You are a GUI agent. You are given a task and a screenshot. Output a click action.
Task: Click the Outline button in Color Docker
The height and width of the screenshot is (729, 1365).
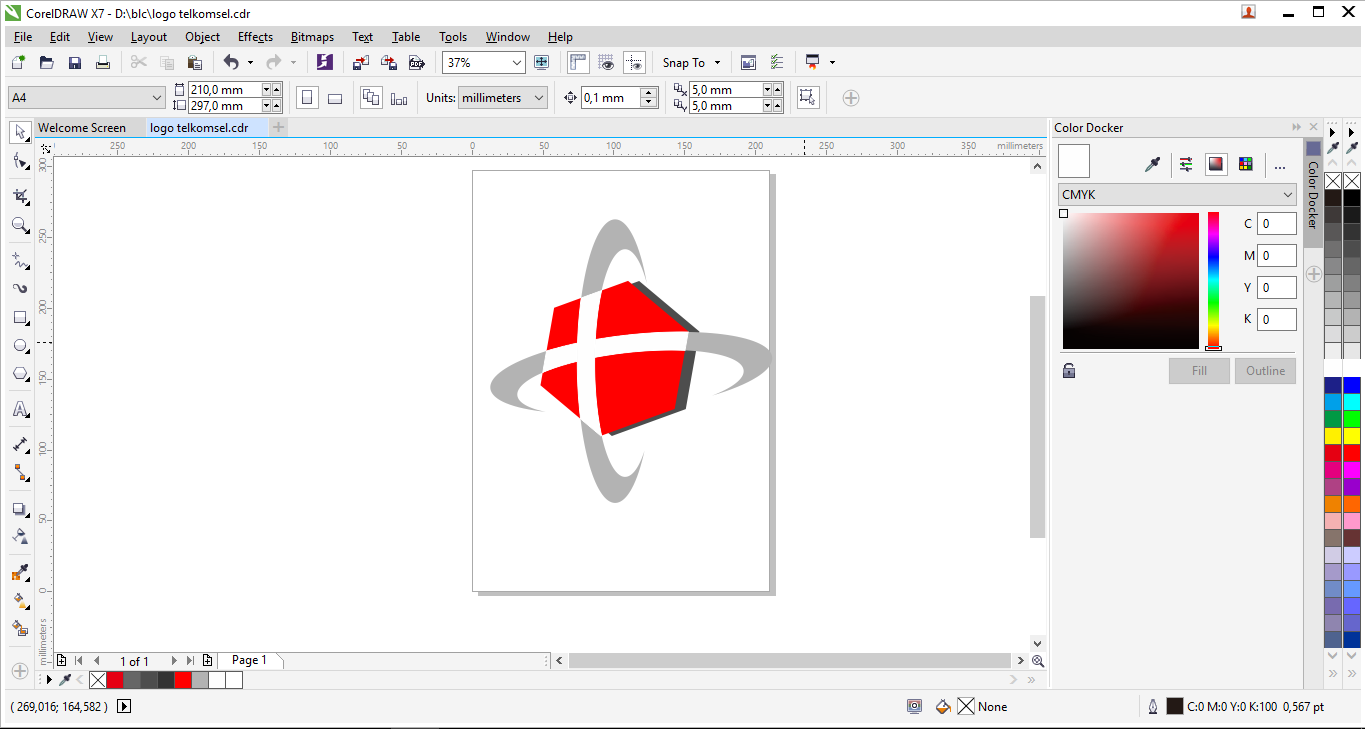tap(1265, 371)
